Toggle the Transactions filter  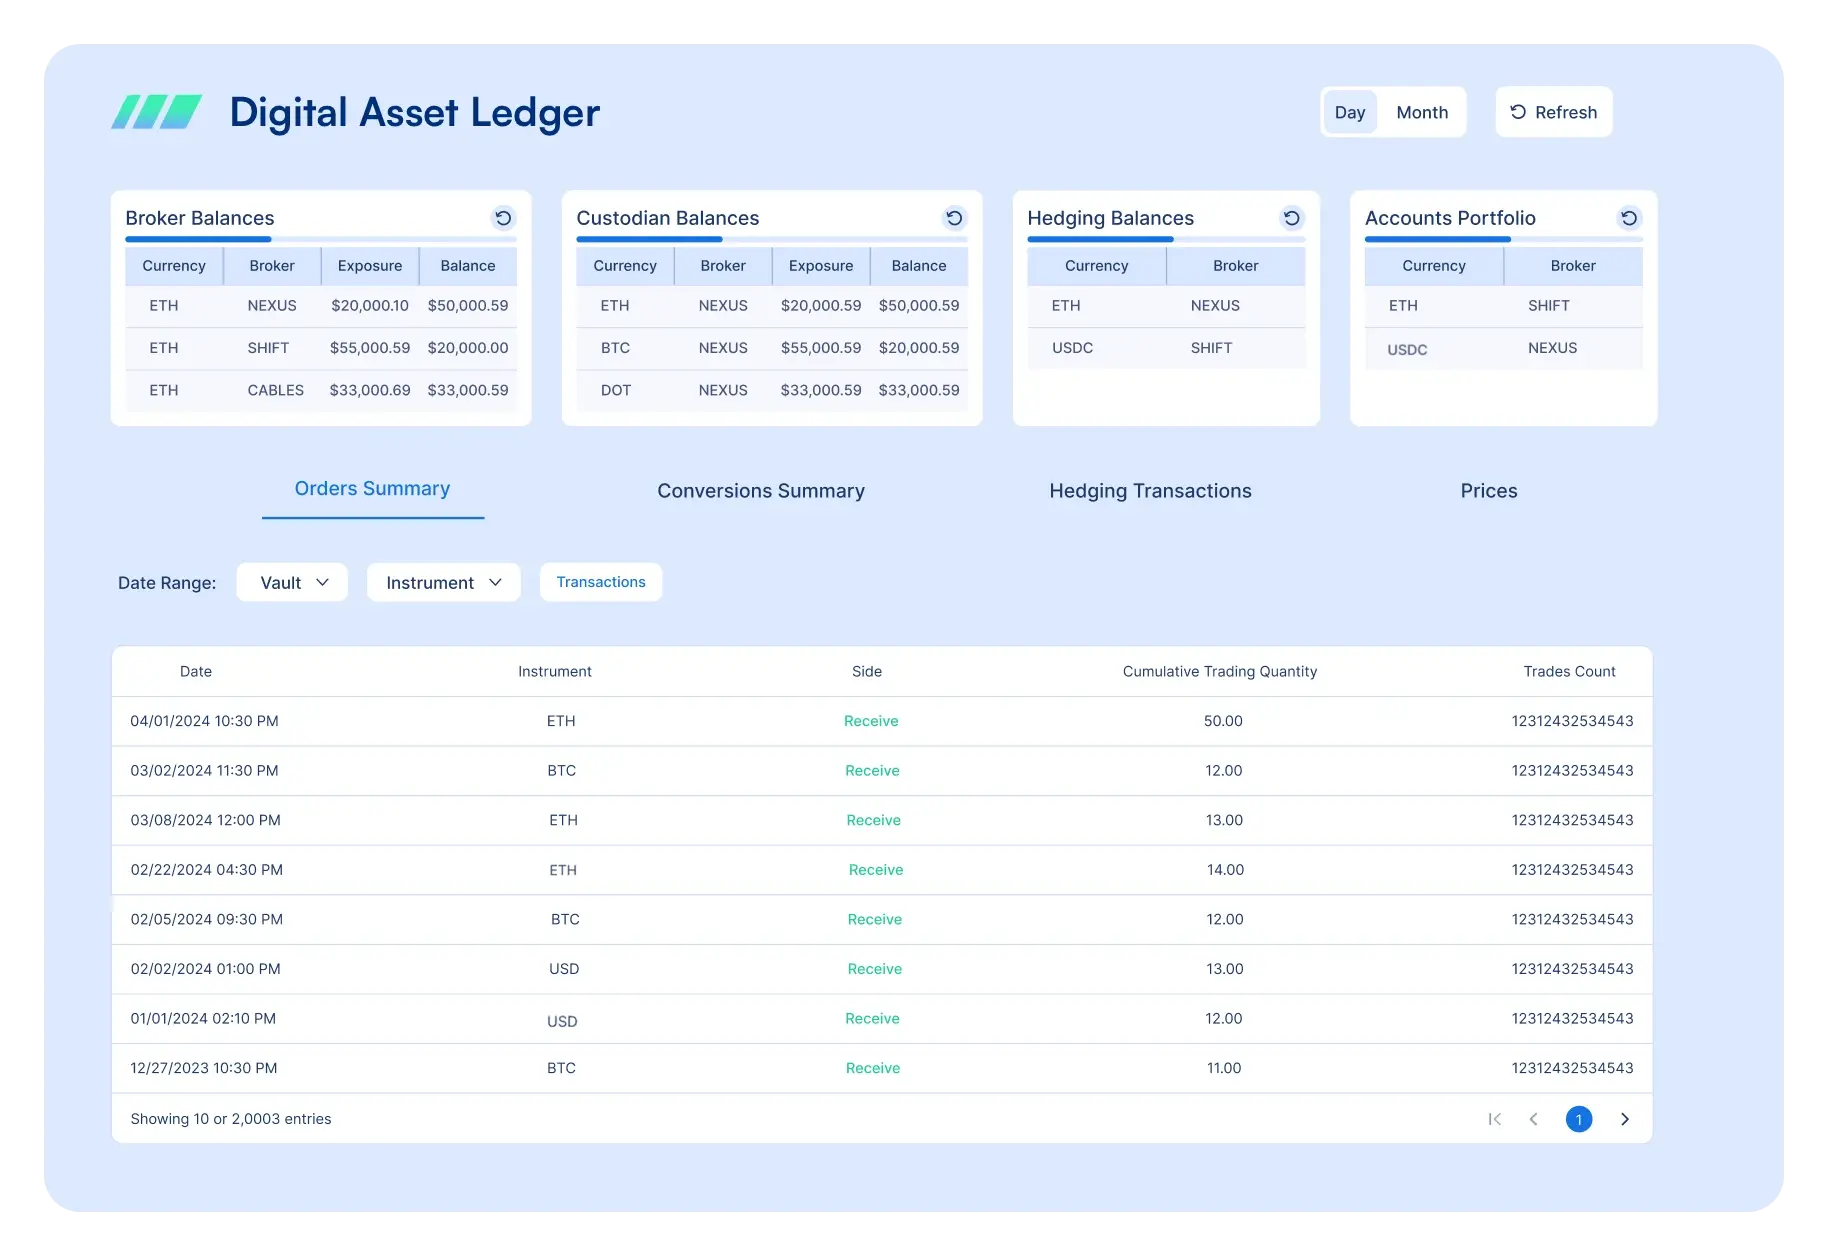click(600, 581)
